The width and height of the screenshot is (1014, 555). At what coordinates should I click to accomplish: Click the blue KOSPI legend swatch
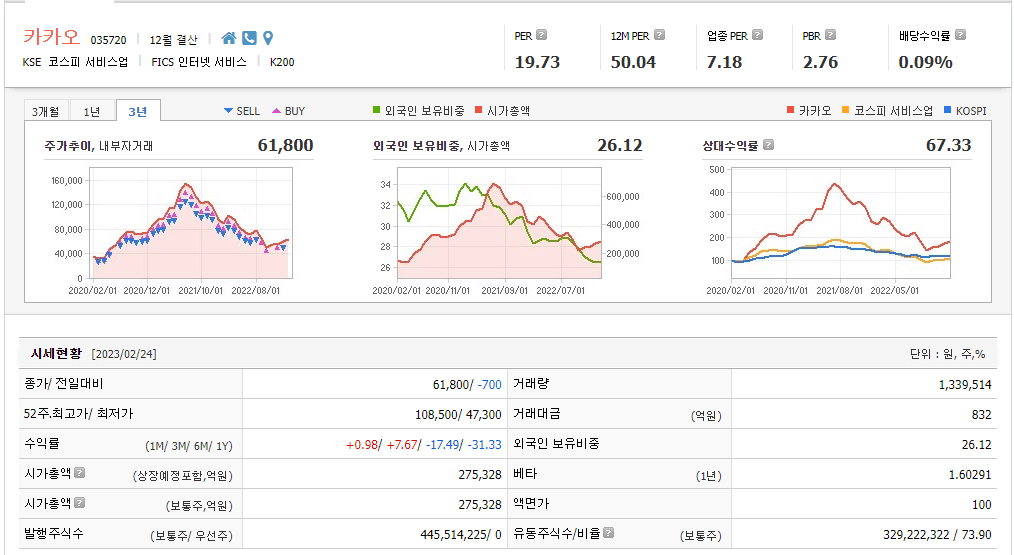click(x=947, y=110)
